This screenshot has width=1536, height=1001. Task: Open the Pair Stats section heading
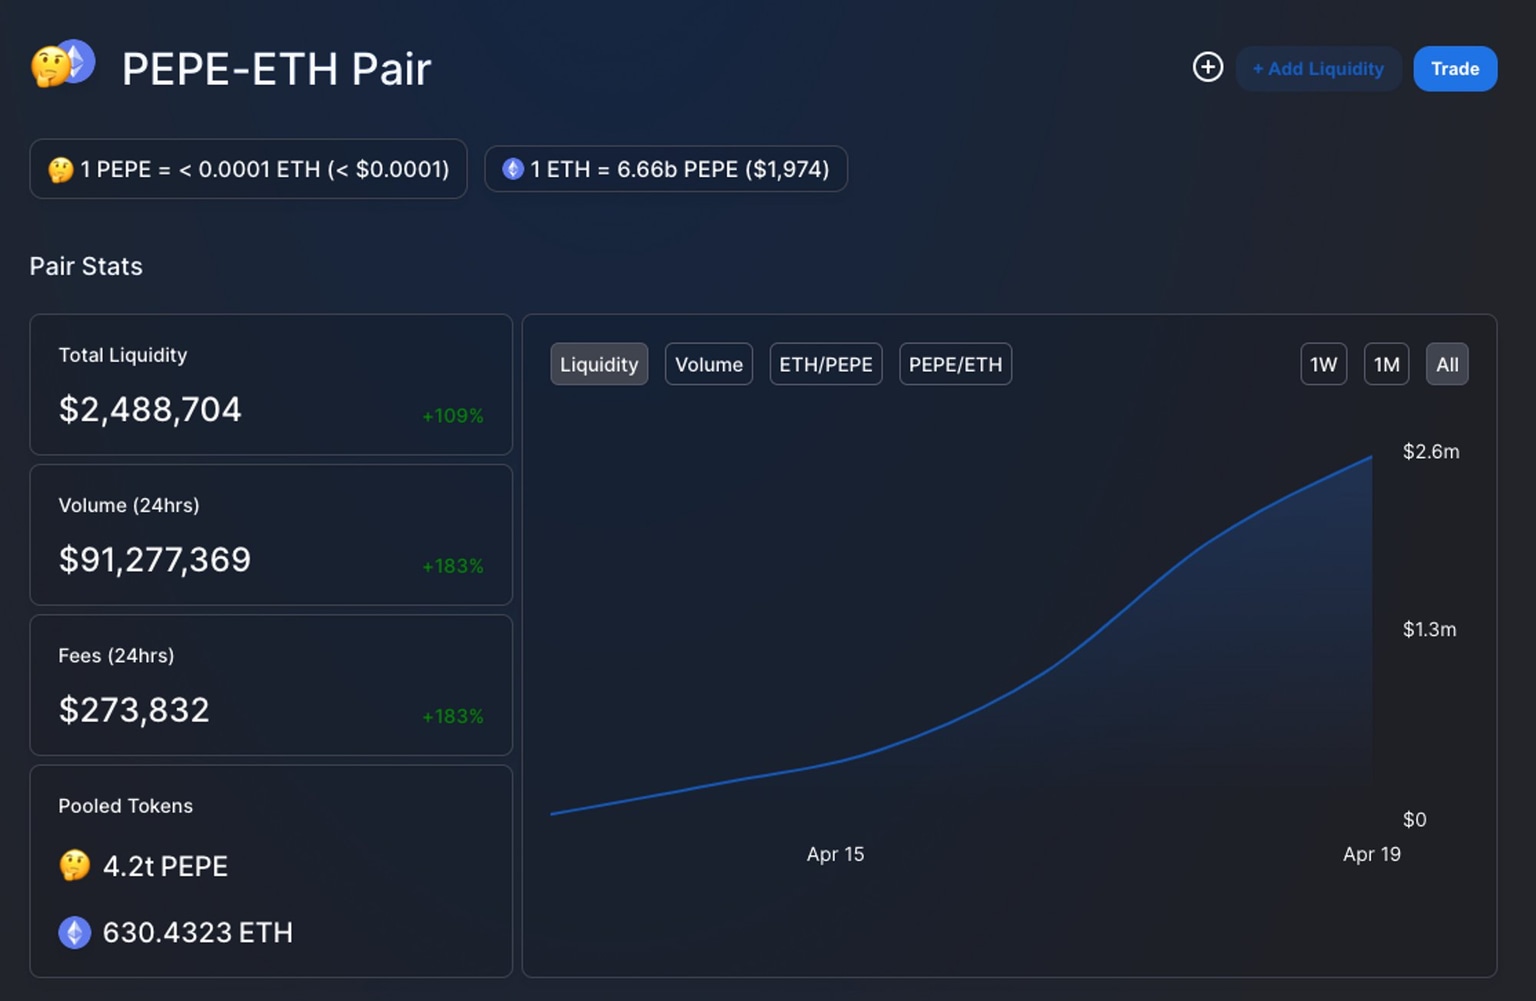click(85, 266)
